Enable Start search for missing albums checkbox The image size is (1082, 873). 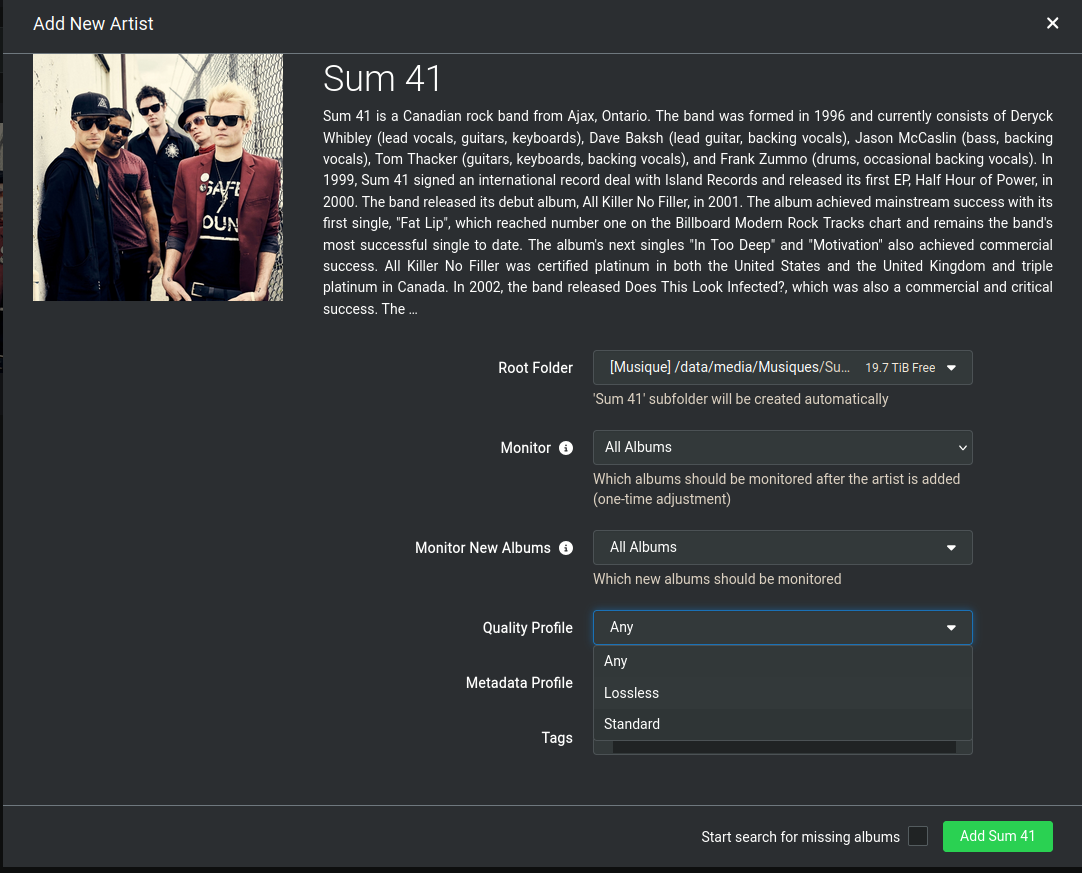tap(917, 837)
